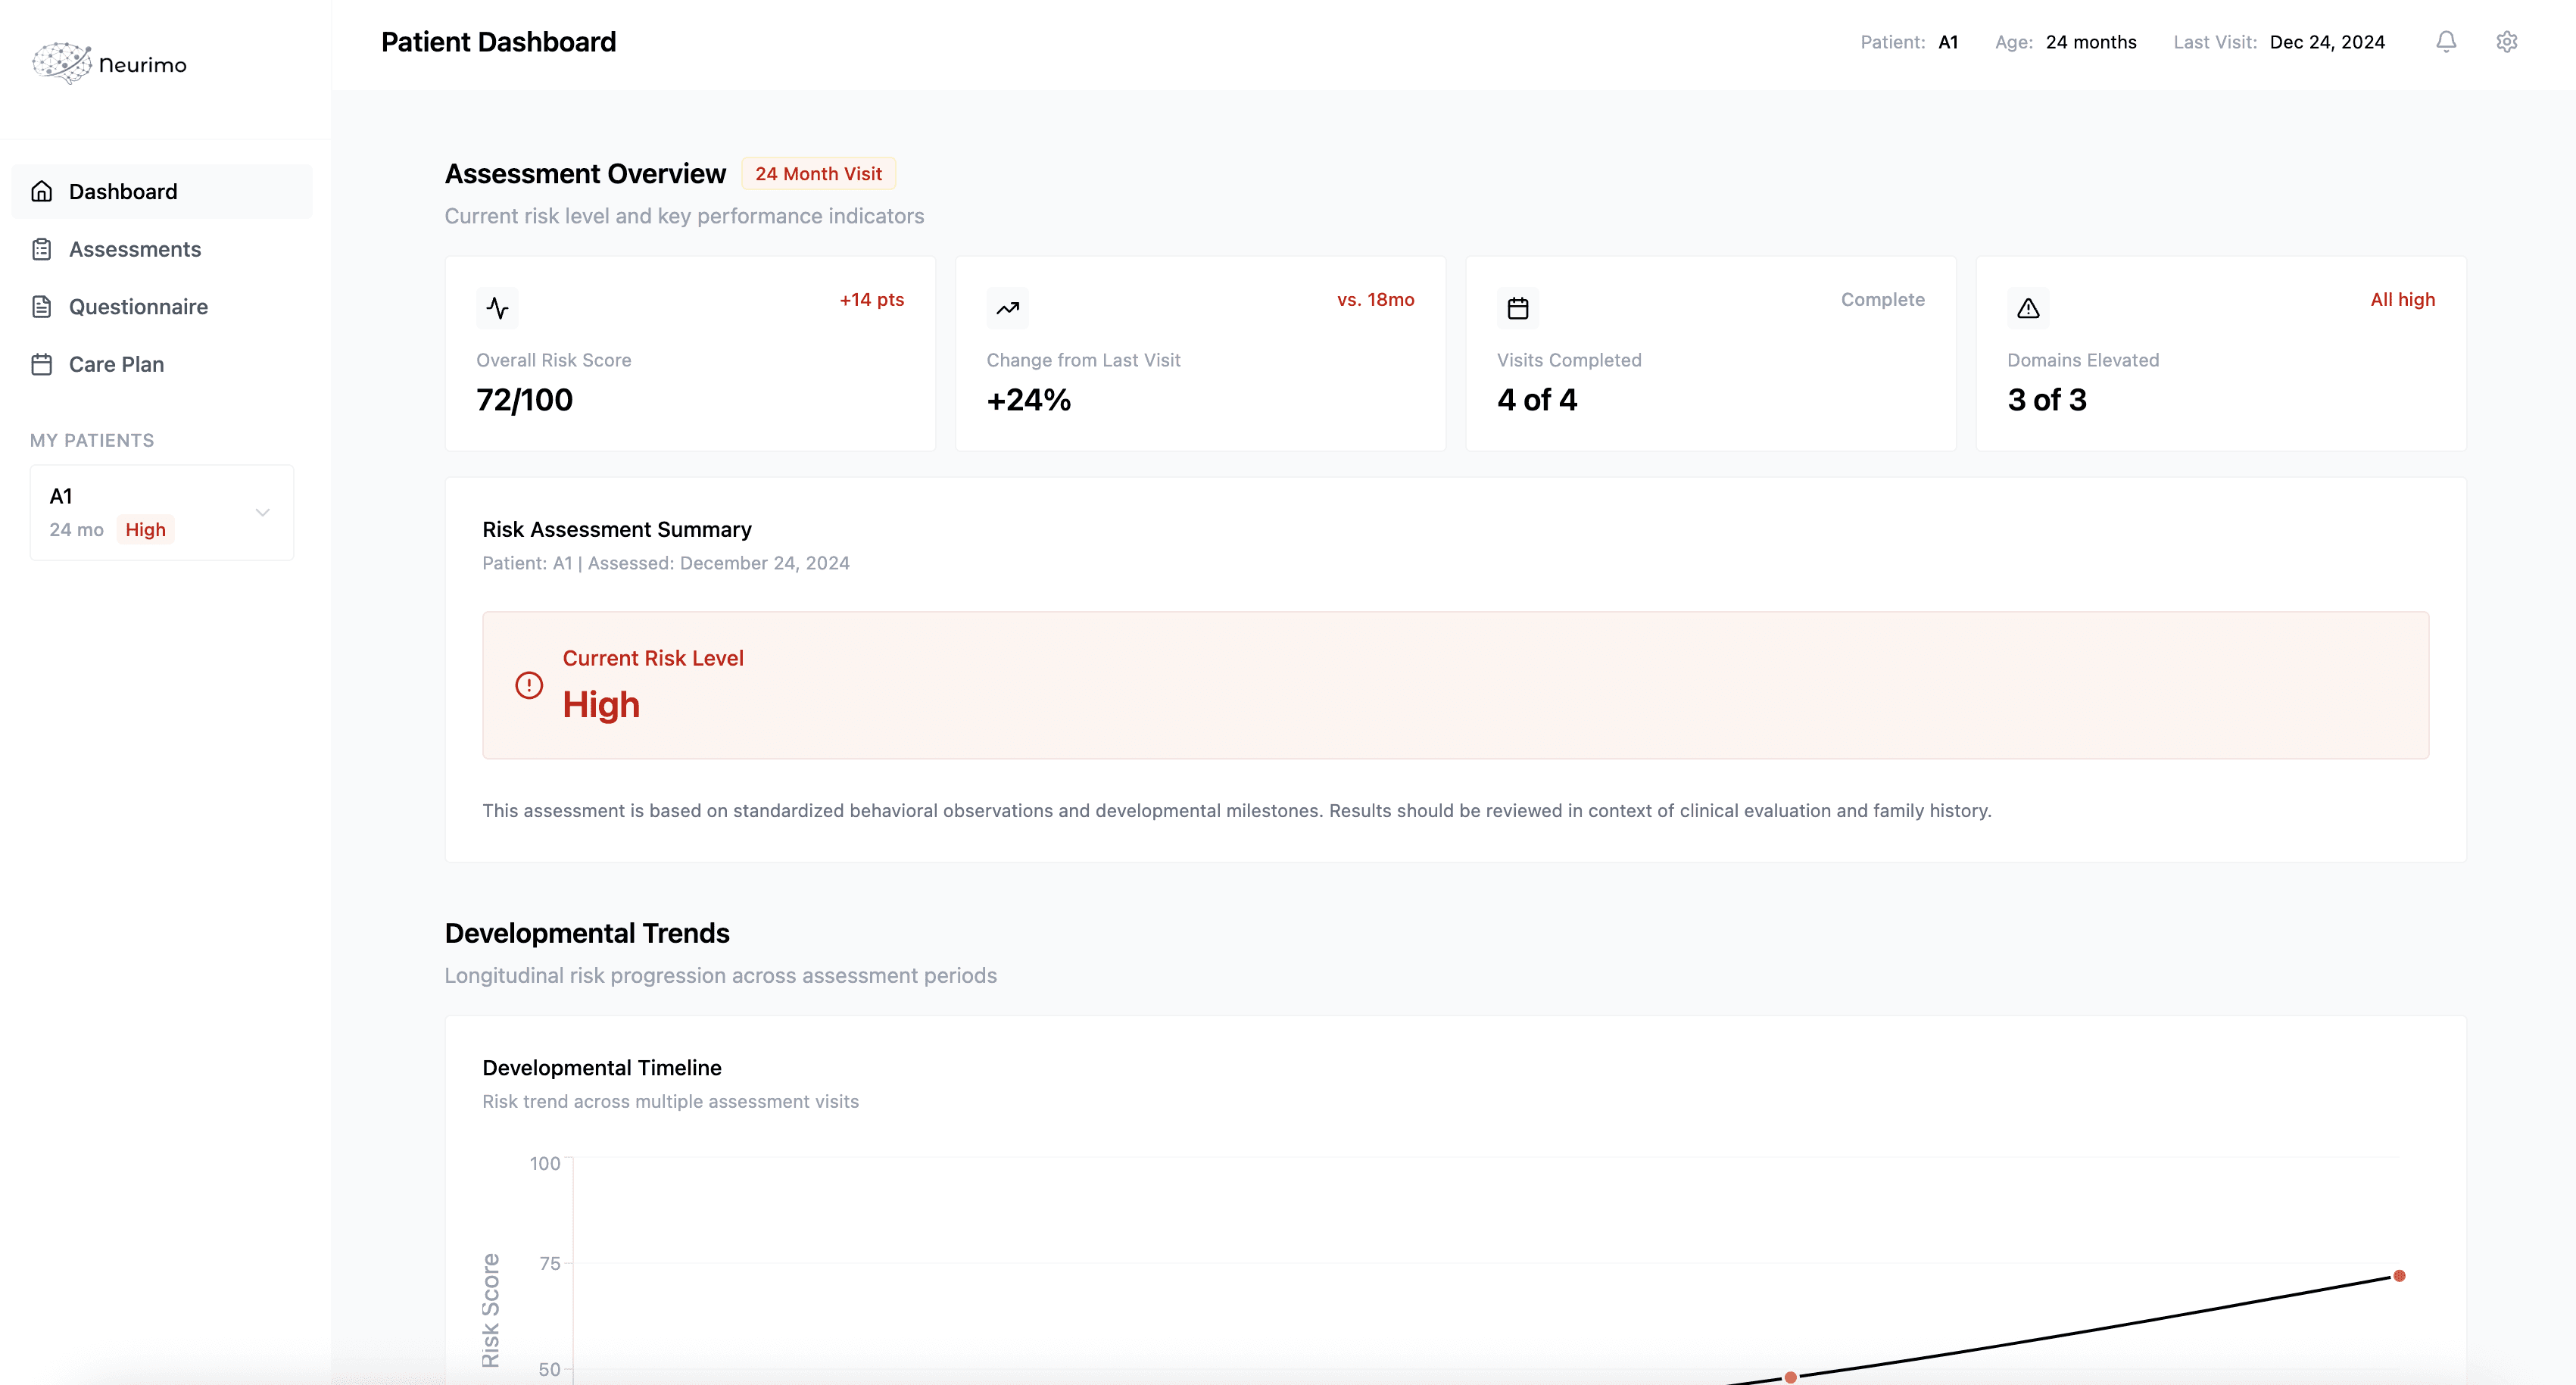Image resolution: width=2576 pixels, height=1385 pixels.
Task: Open the settings gear icon
Action: coord(2507,42)
